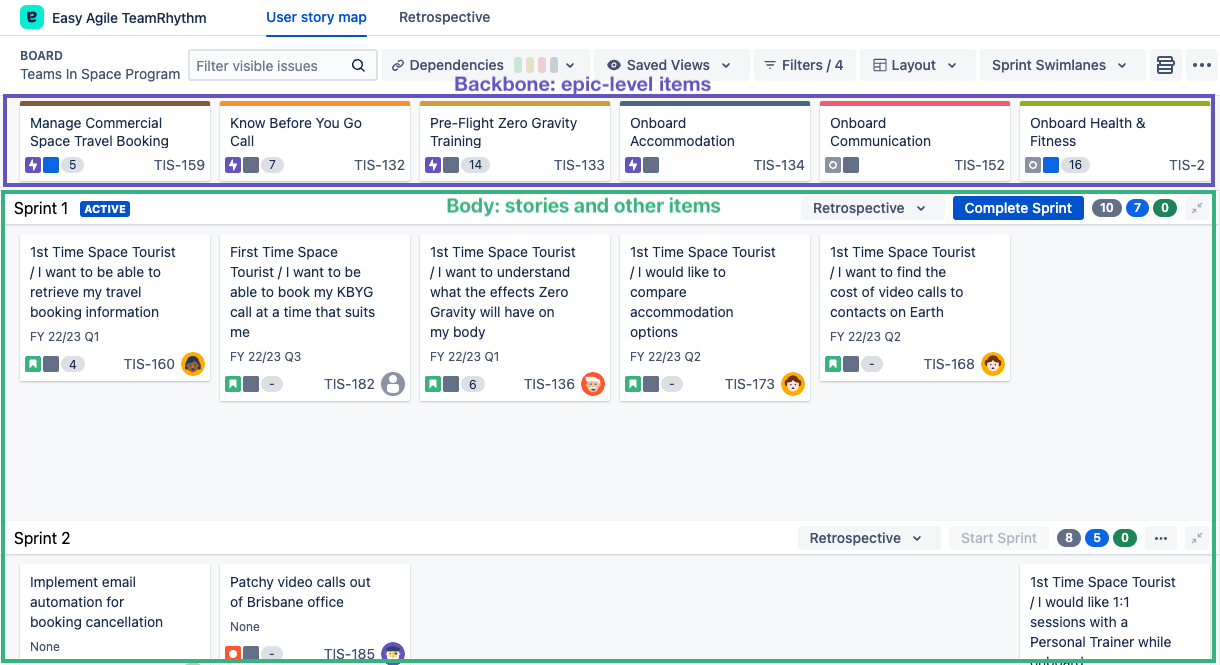Collapse the Sprint 2 swimlane
Viewport: 1220px width, 665px height.
[x=1197, y=538]
